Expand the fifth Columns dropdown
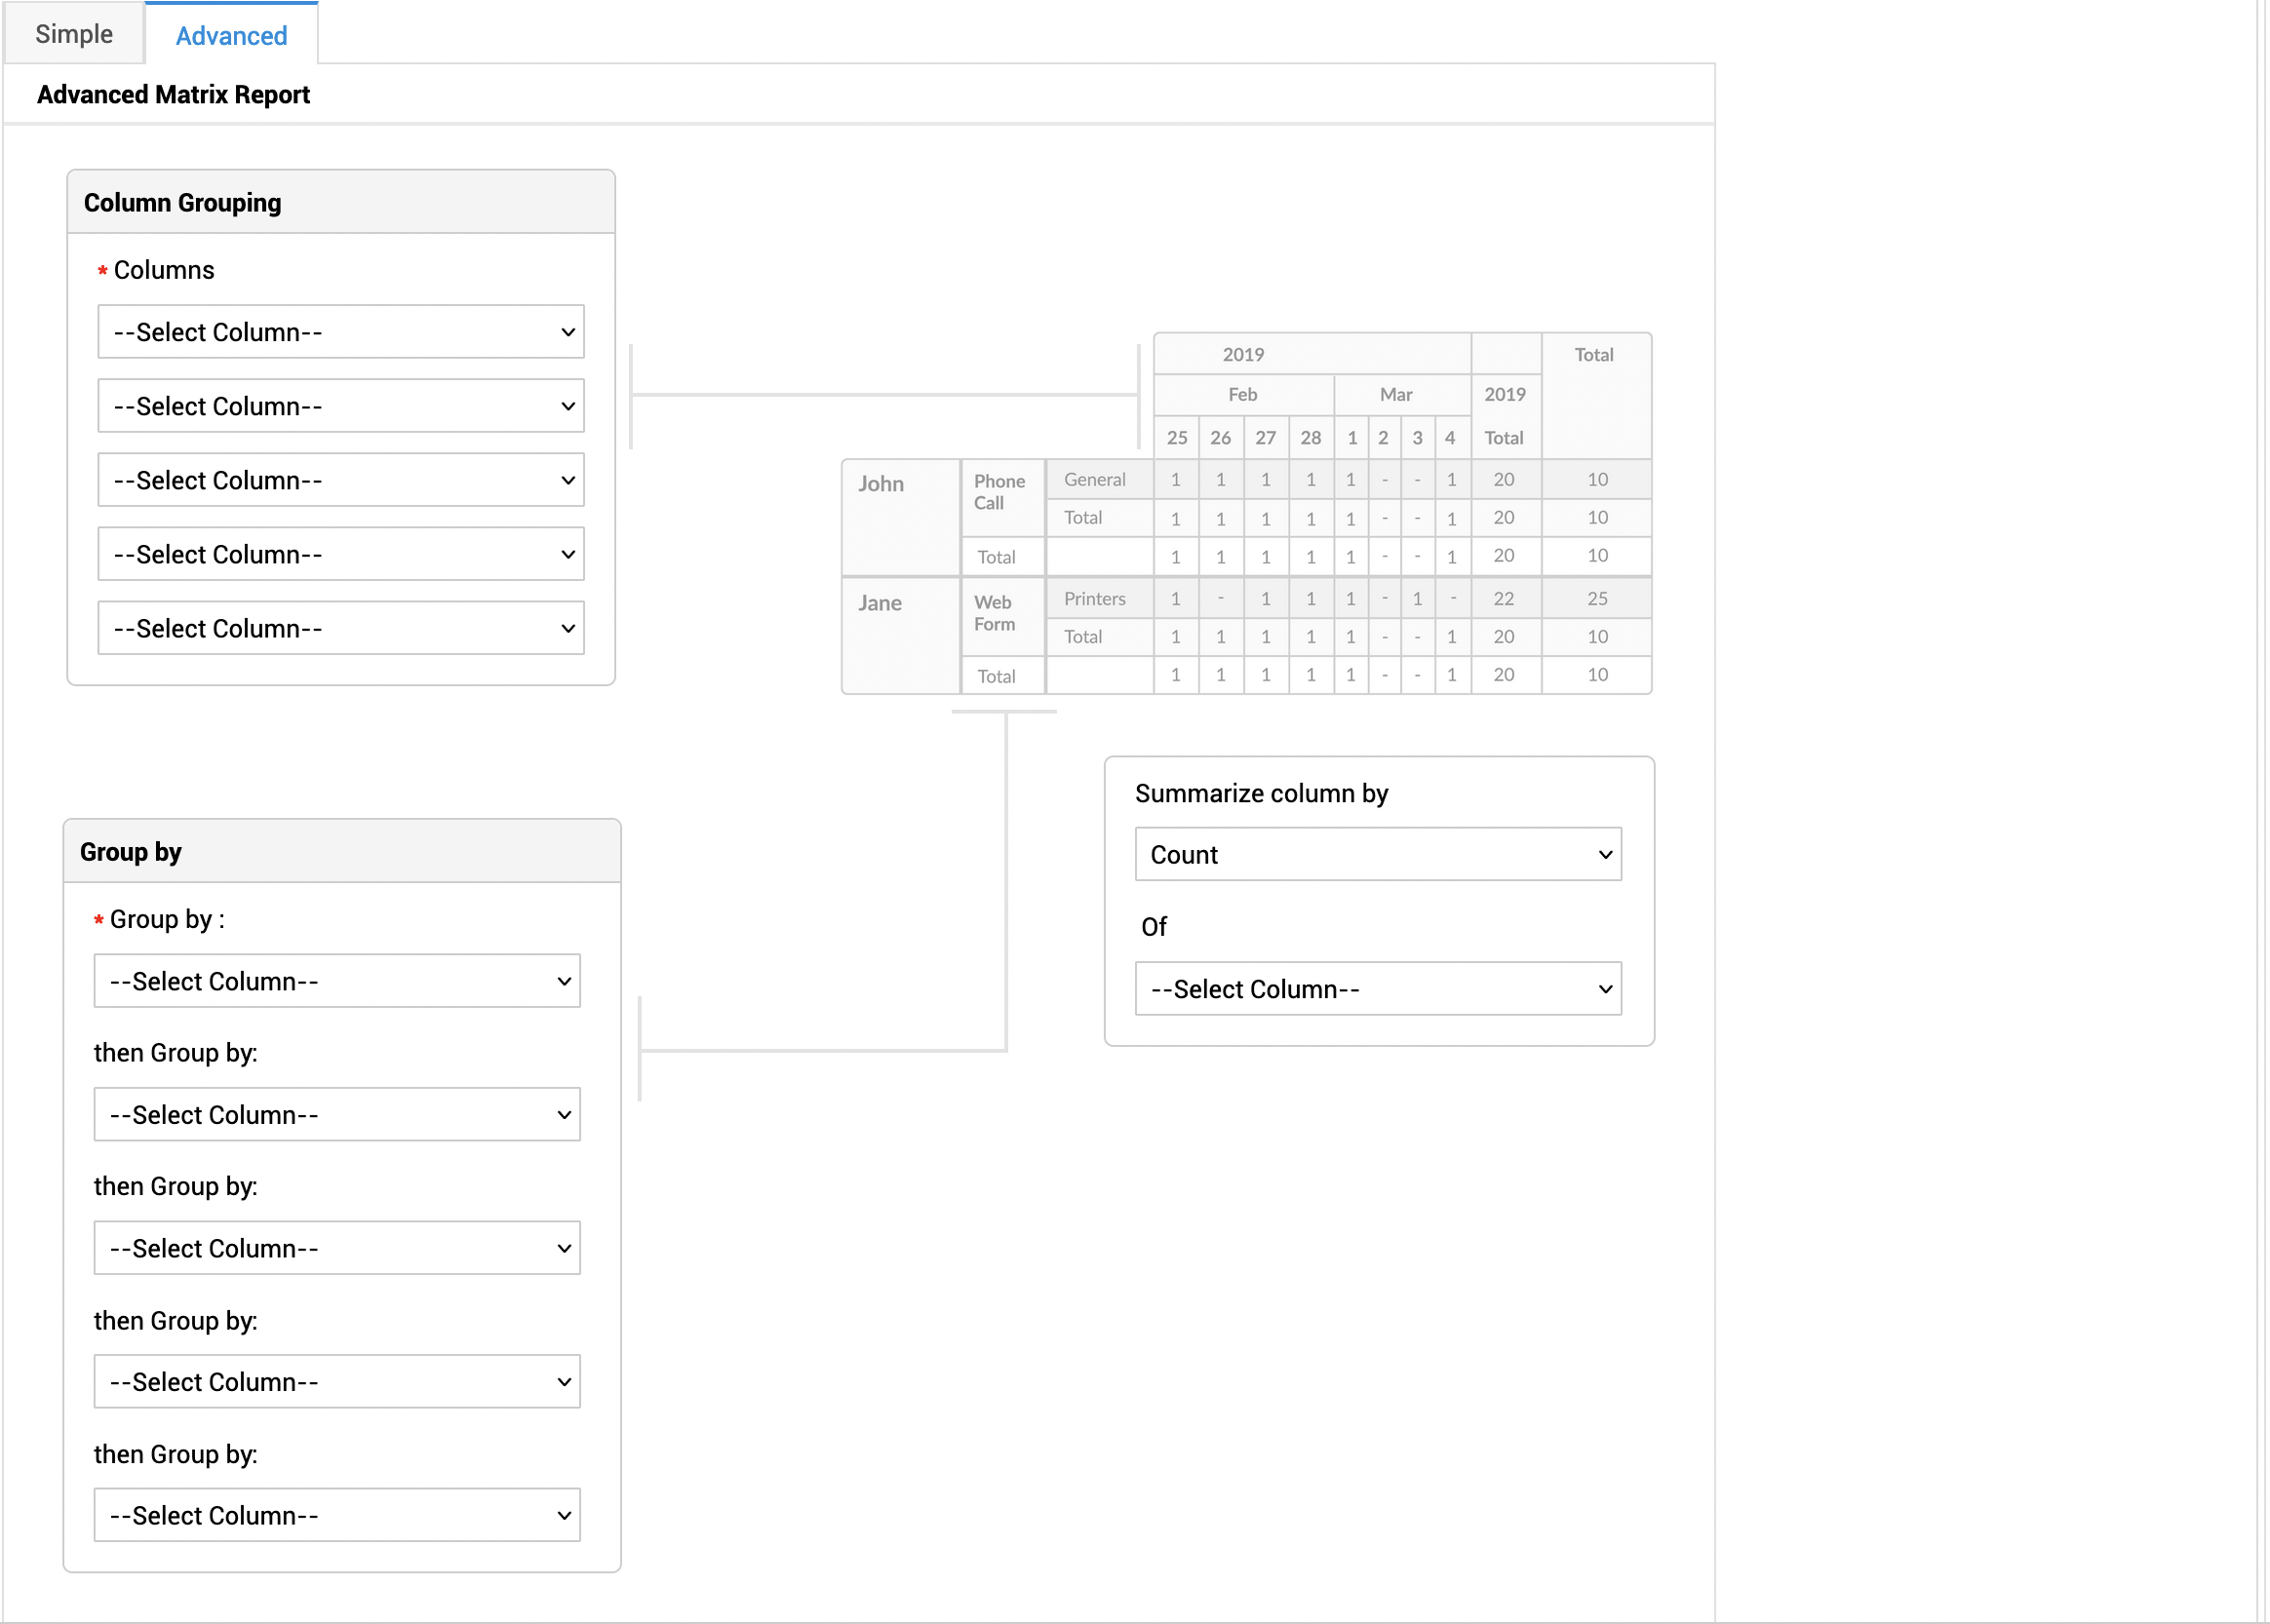The image size is (2270, 1624). tap(340, 628)
